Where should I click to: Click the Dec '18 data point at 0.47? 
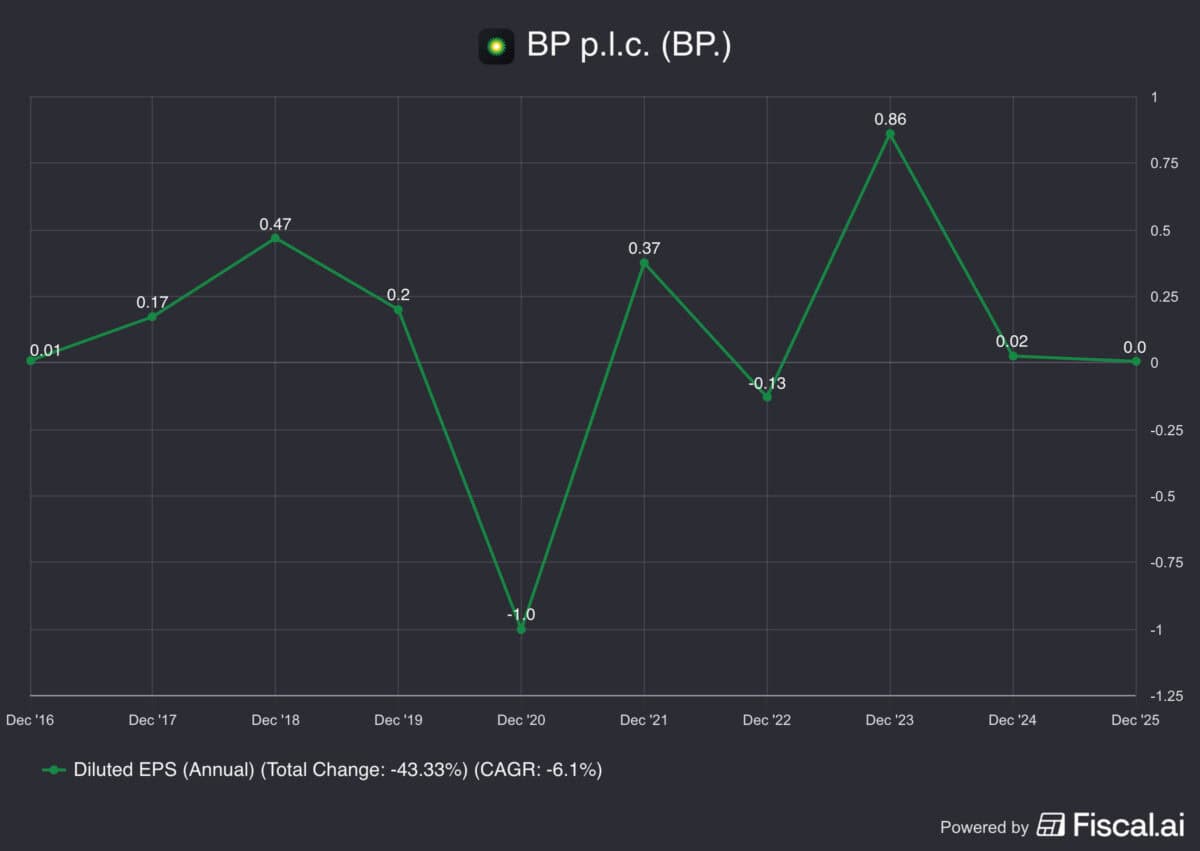[x=275, y=238]
